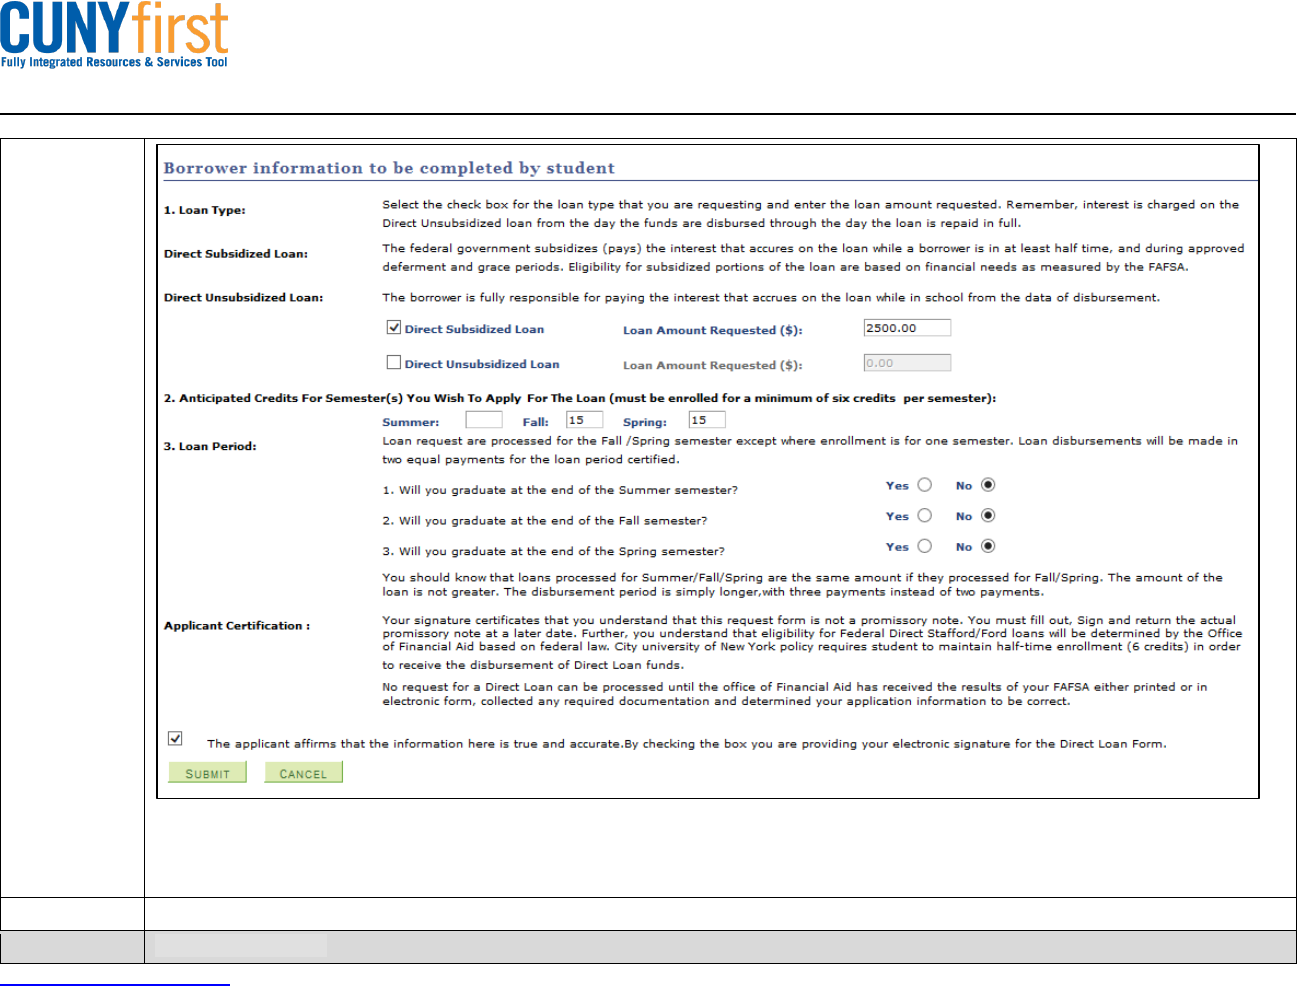Click the Summer credits input field
Image resolution: width=1297 pixels, height=986 pixels.
pyautogui.click(x=484, y=420)
